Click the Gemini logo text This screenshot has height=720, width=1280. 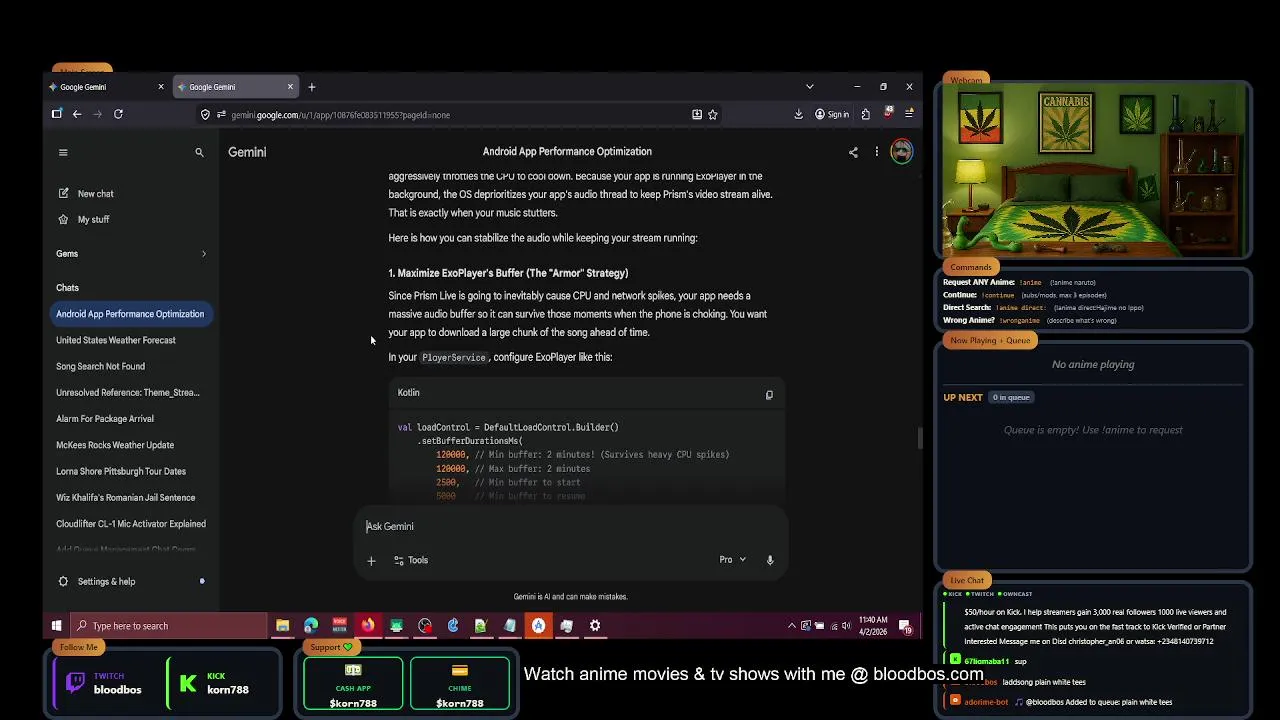click(x=247, y=152)
